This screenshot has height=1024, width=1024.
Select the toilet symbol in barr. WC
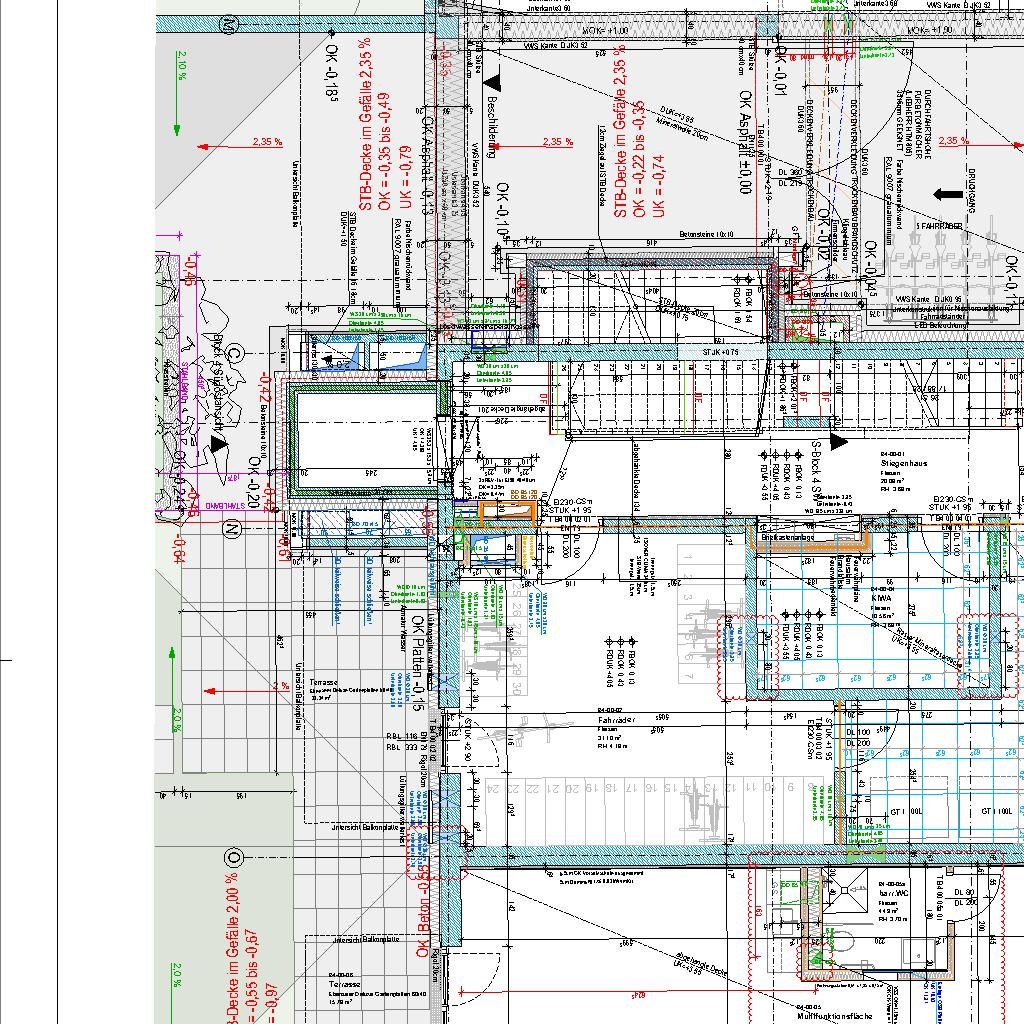point(843,938)
